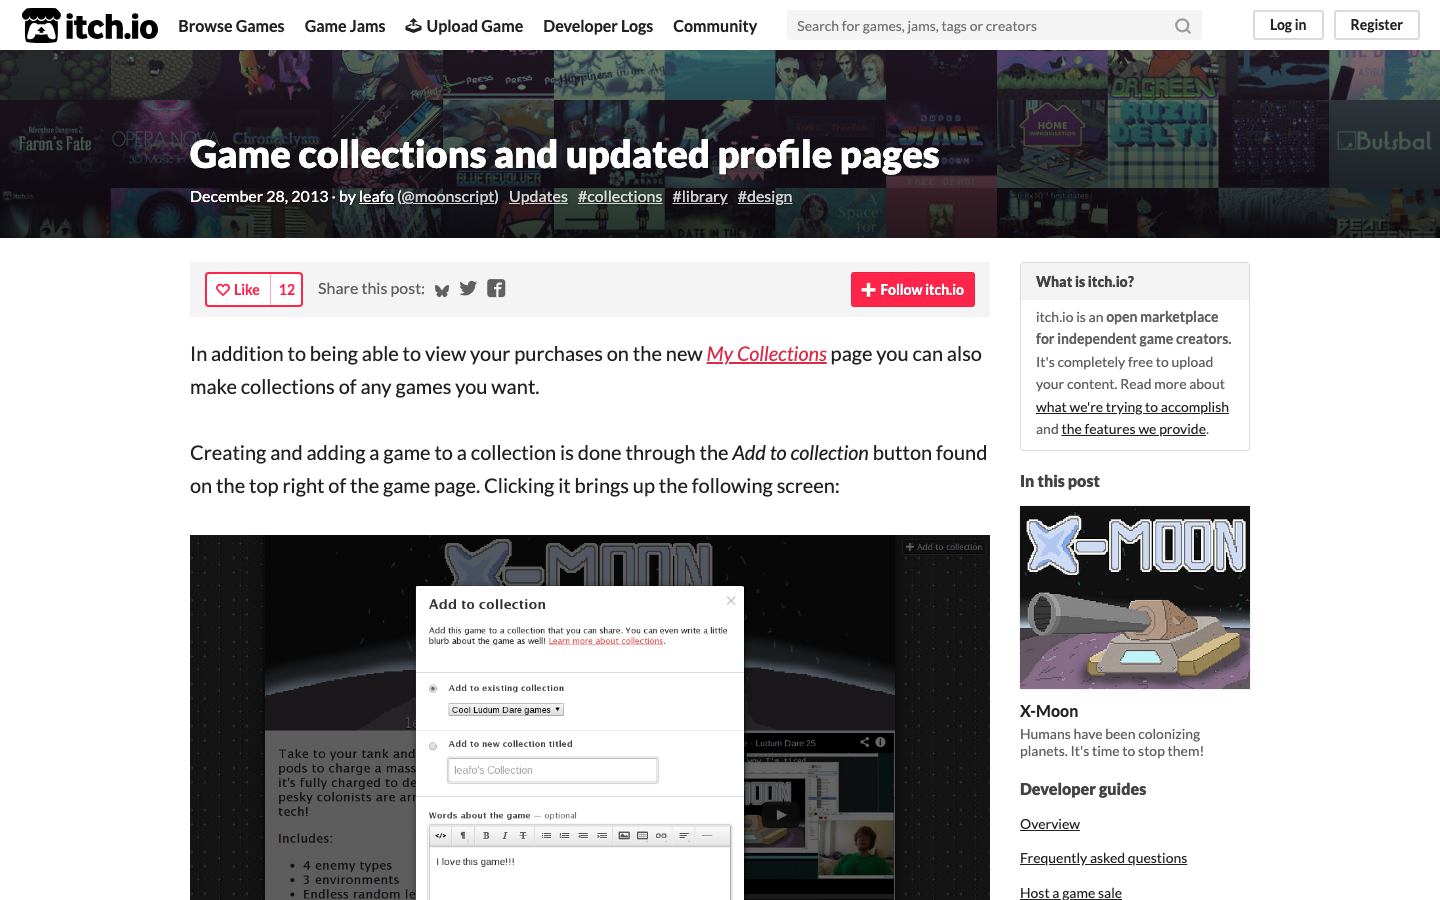The image size is (1440, 900).
Task: Open 'the features we provide' link
Action: (1134, 429)
